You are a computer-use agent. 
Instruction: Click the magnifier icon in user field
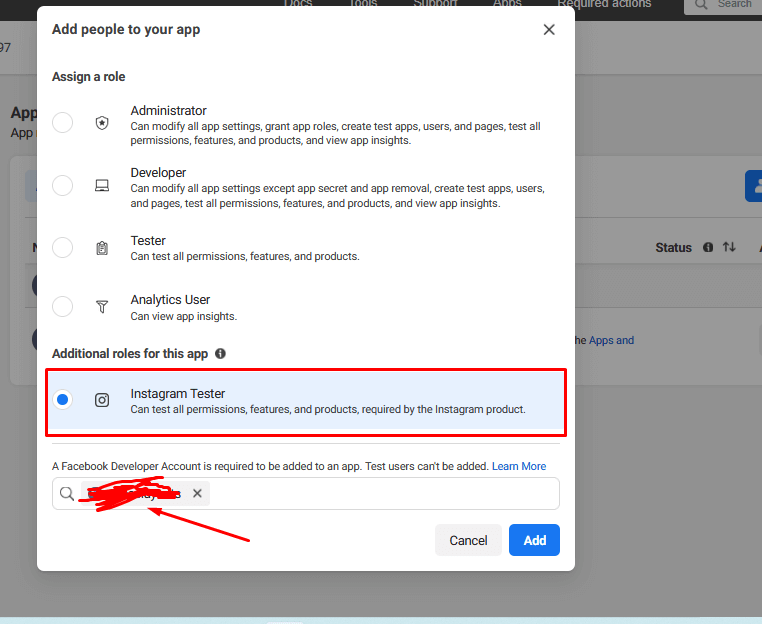pyautogui.click(x=67, y=494)
